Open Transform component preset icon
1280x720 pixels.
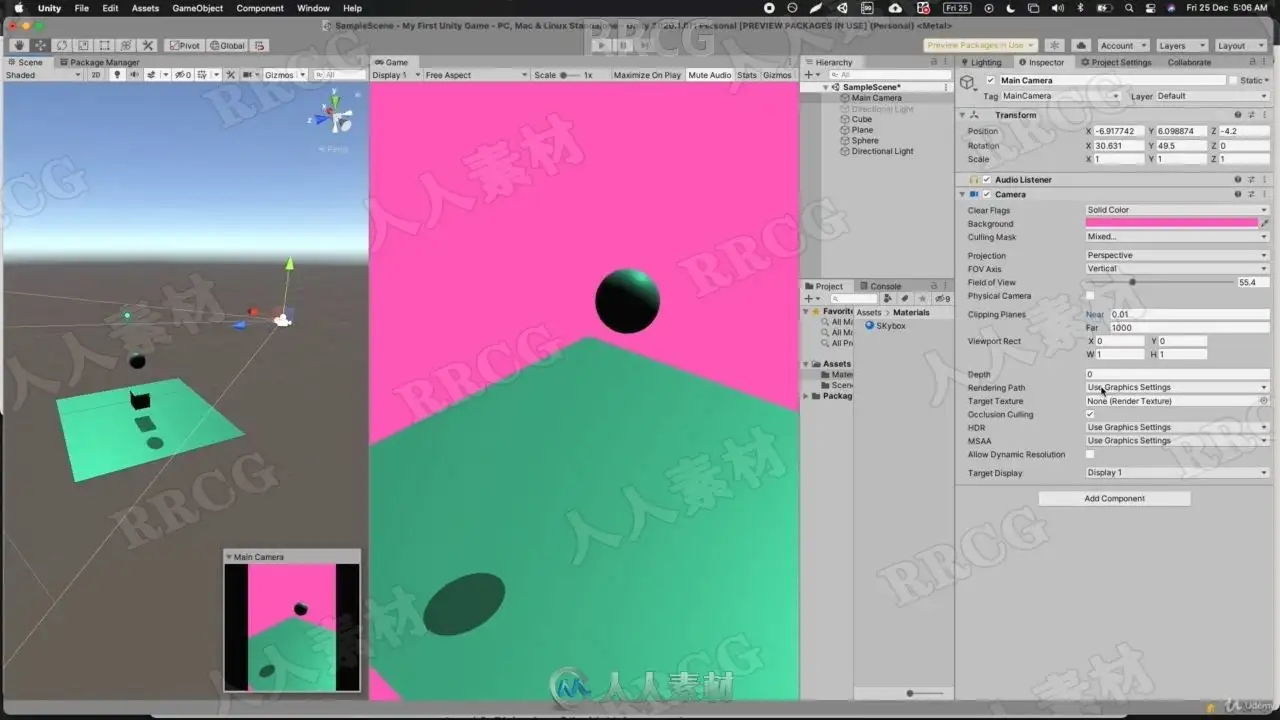point(1251,115)
